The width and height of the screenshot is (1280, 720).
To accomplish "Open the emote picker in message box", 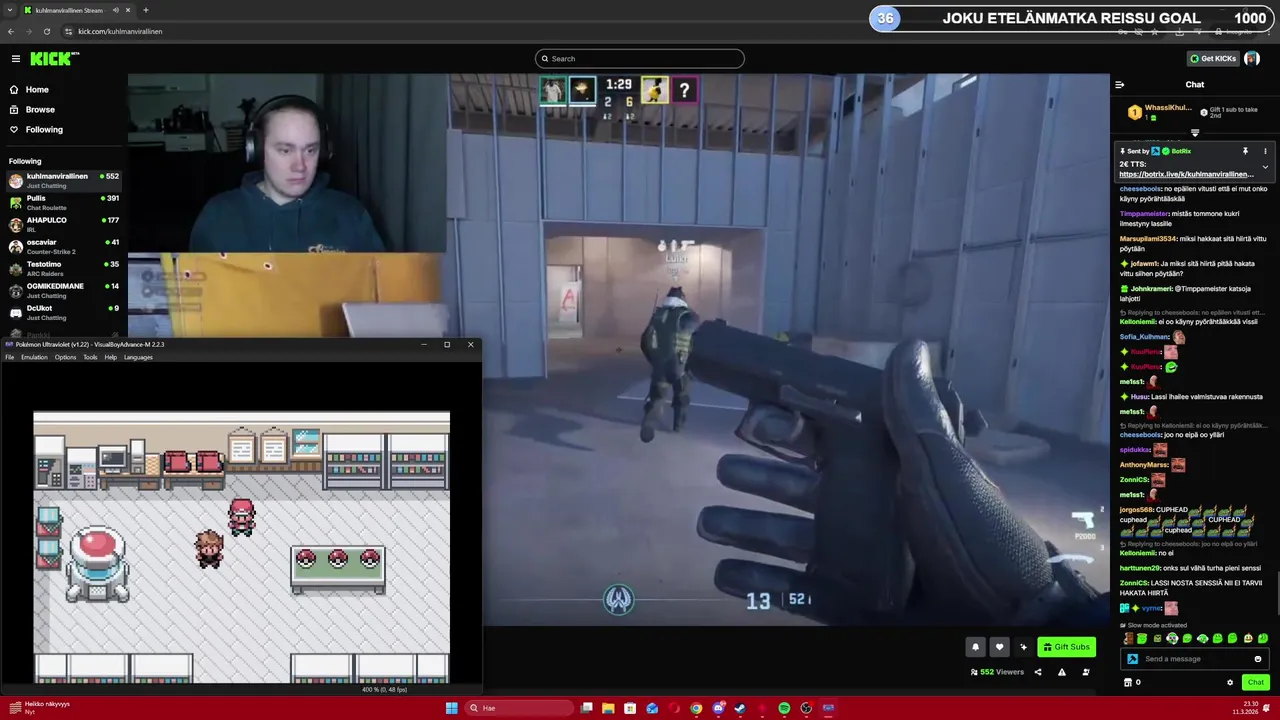I will 1258,659.
